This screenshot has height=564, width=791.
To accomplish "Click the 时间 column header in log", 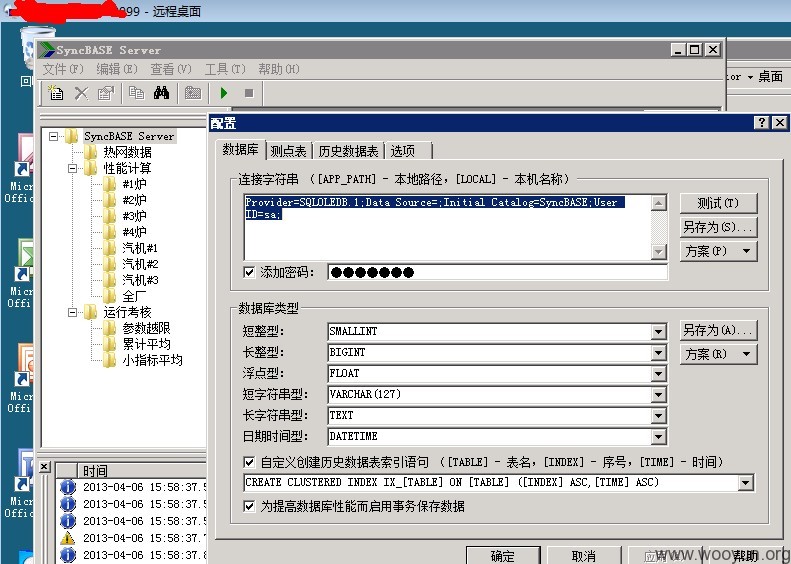I will point(142,470).
